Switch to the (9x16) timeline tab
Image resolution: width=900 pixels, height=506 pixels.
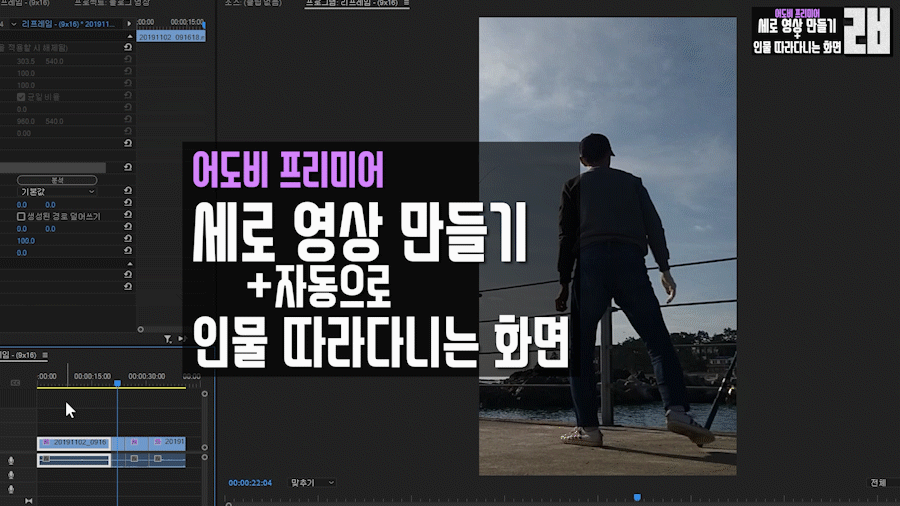point(18,355)
